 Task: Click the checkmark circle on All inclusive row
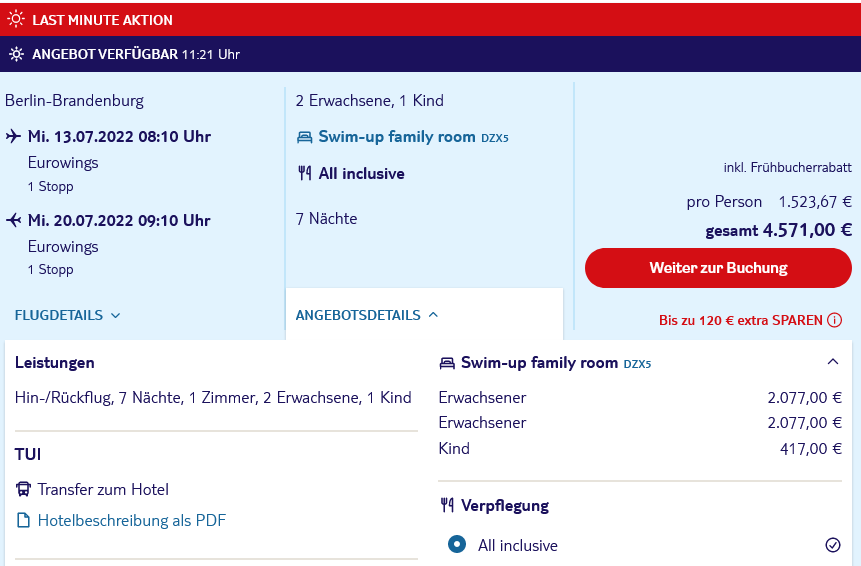point(833,545)
